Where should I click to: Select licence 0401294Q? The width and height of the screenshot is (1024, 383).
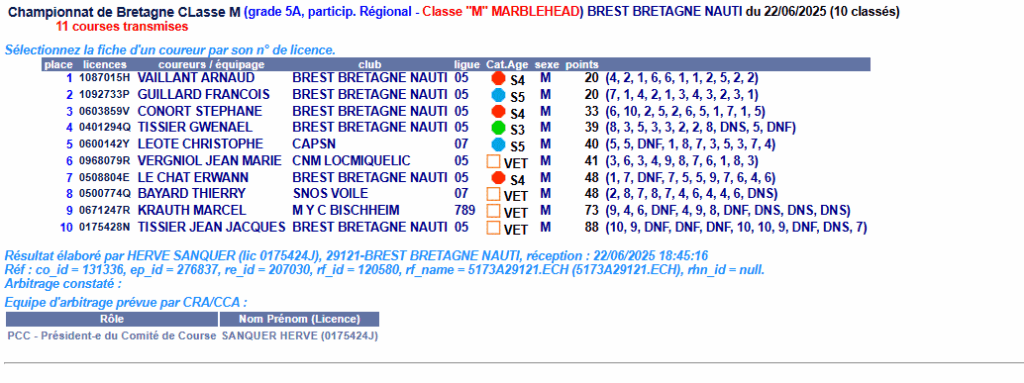[x=104, y=127]
